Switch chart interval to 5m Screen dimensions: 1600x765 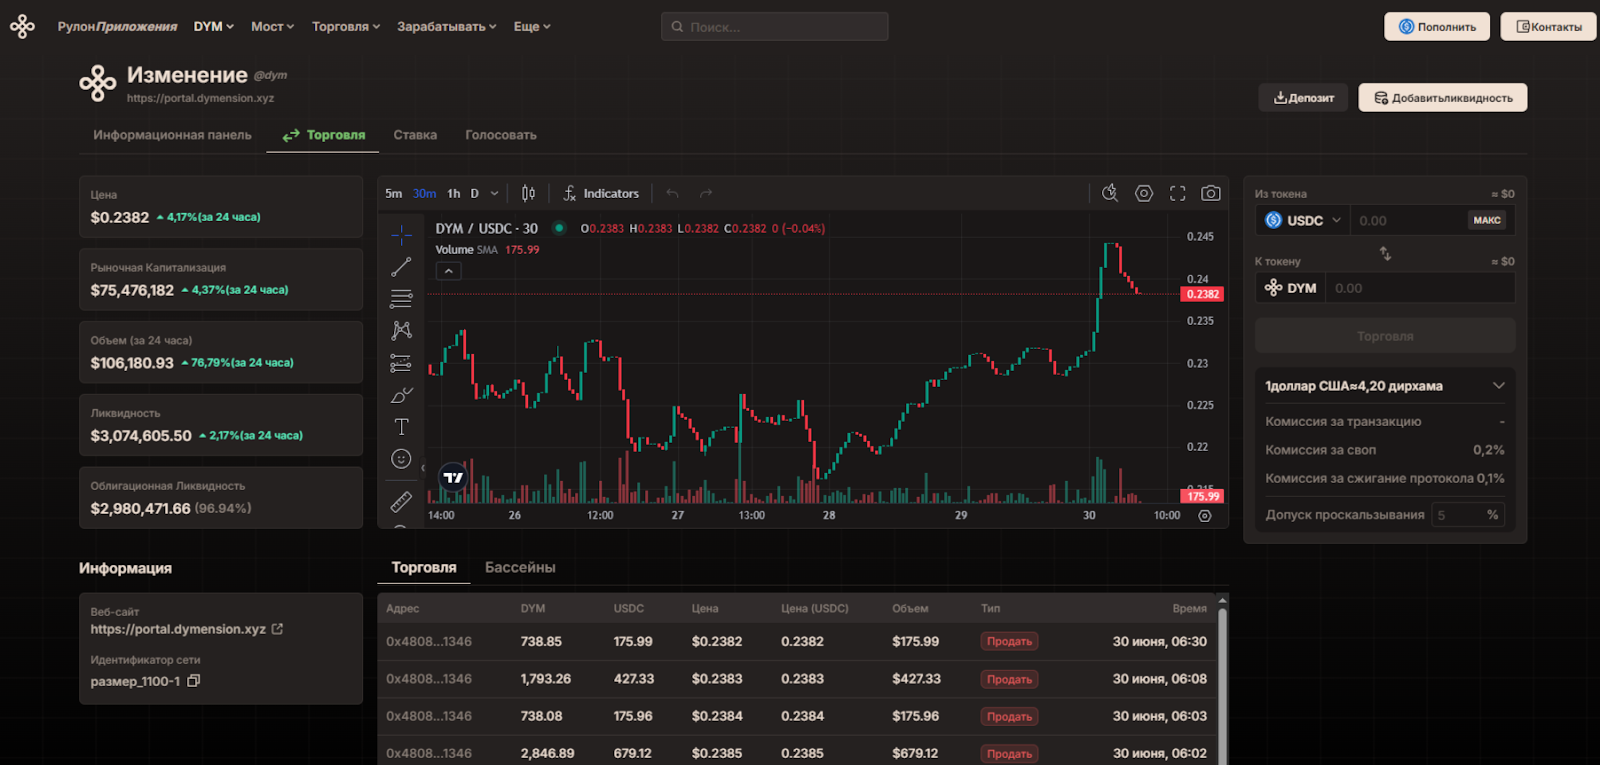pos(394,194)
